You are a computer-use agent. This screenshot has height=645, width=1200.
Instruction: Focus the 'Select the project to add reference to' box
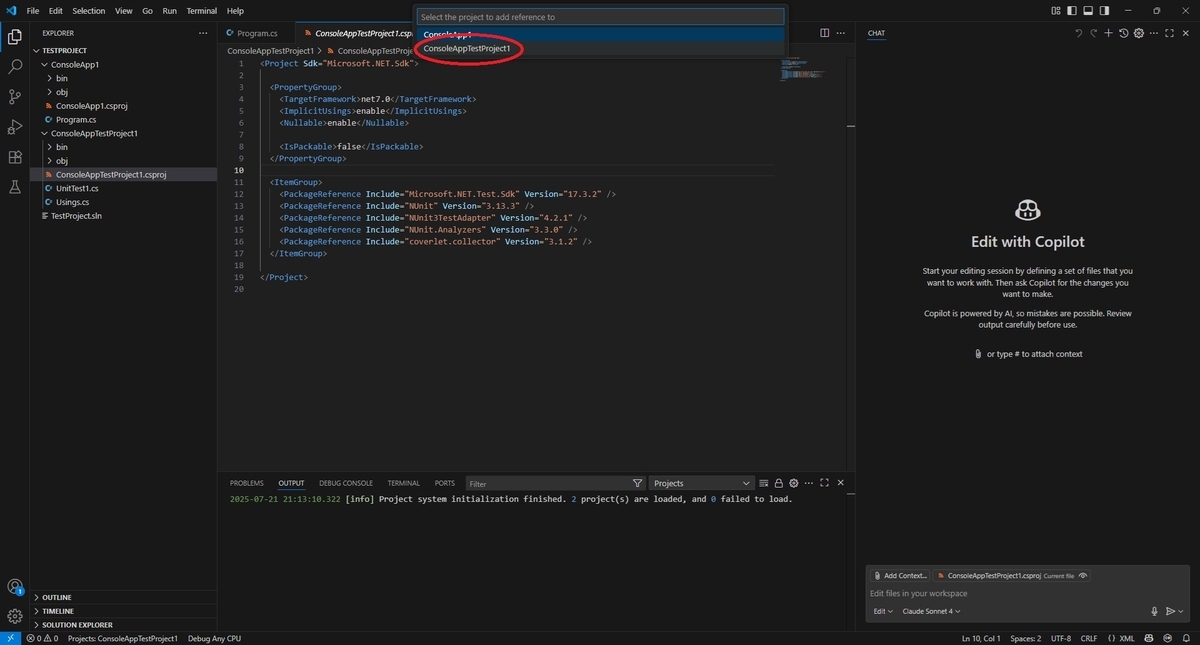click(600, 17)
